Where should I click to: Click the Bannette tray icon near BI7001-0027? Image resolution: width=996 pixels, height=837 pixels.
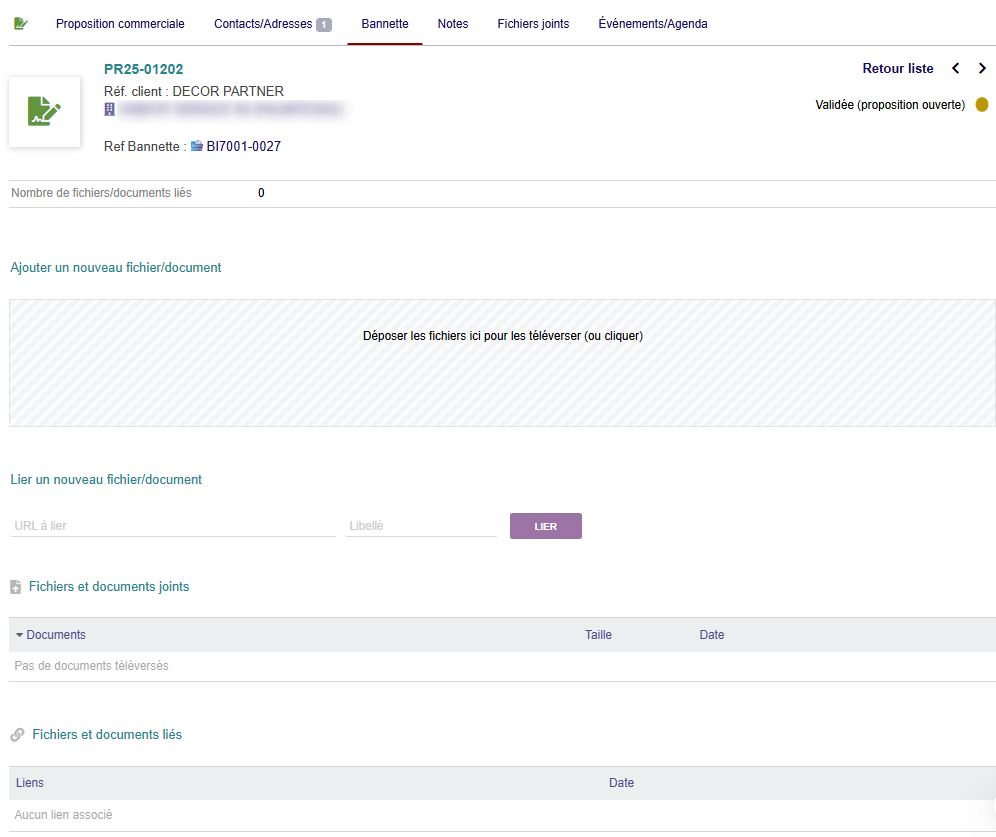coord(197,145)
